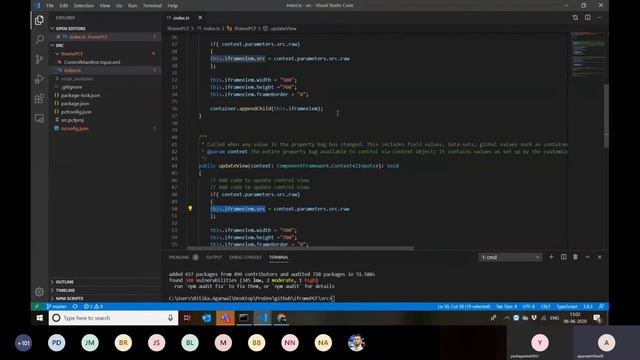This screenshot has width=640, height=360.
Task: Open Microsoft Teams from the taskbar
Action: click(x=225, y=318)
